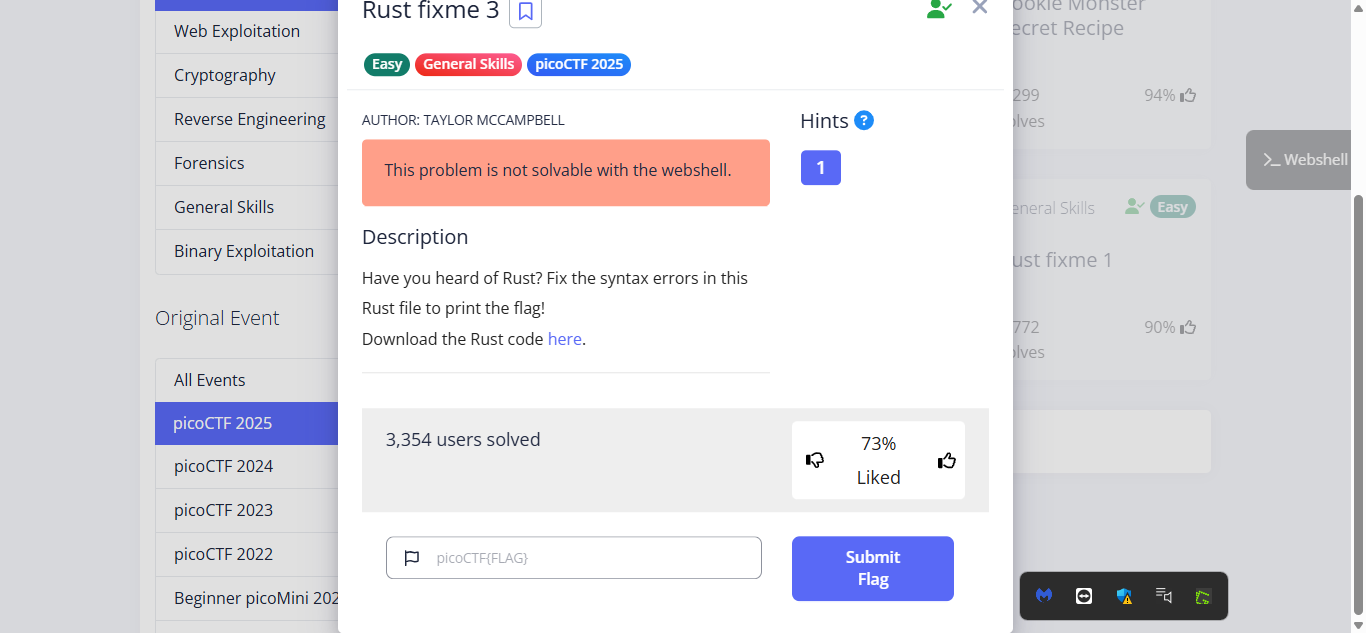Screen dimensions: 1366x633
Task: Filter by Cryptography category
Action: pos(225,75)
